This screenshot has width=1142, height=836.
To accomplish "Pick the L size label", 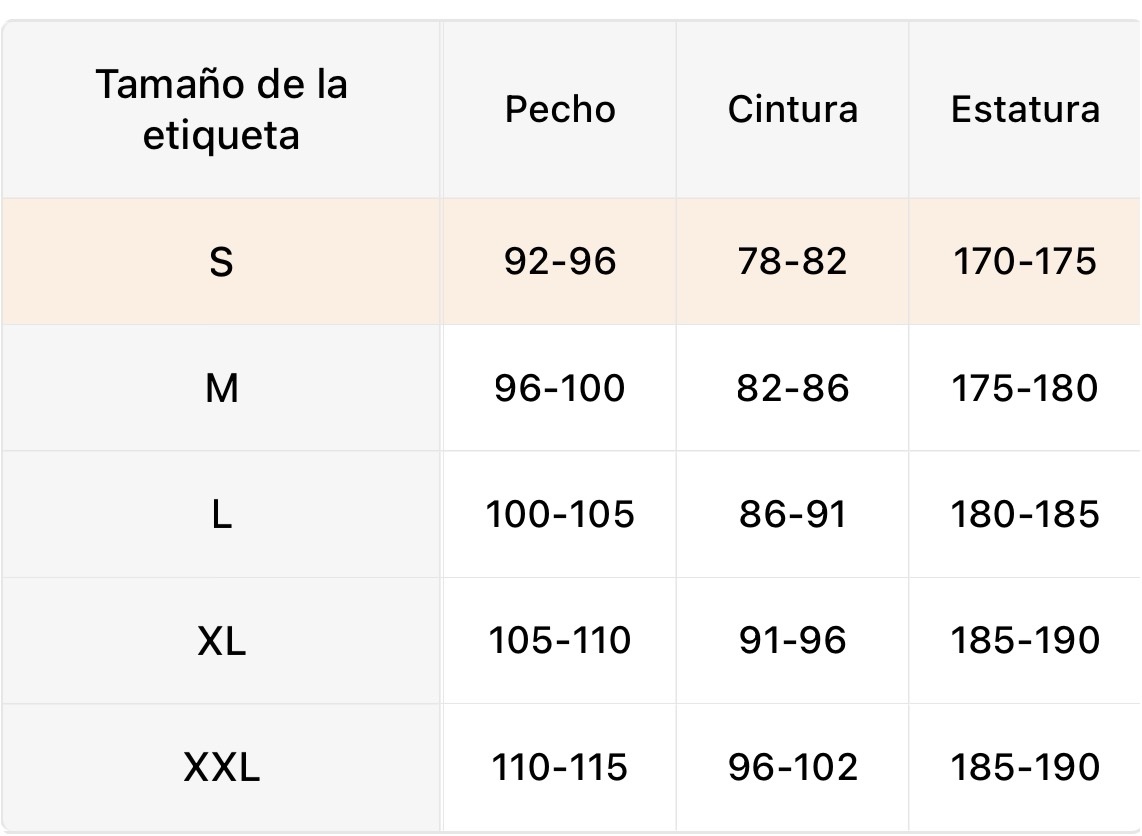I will [x=221, y=515].
